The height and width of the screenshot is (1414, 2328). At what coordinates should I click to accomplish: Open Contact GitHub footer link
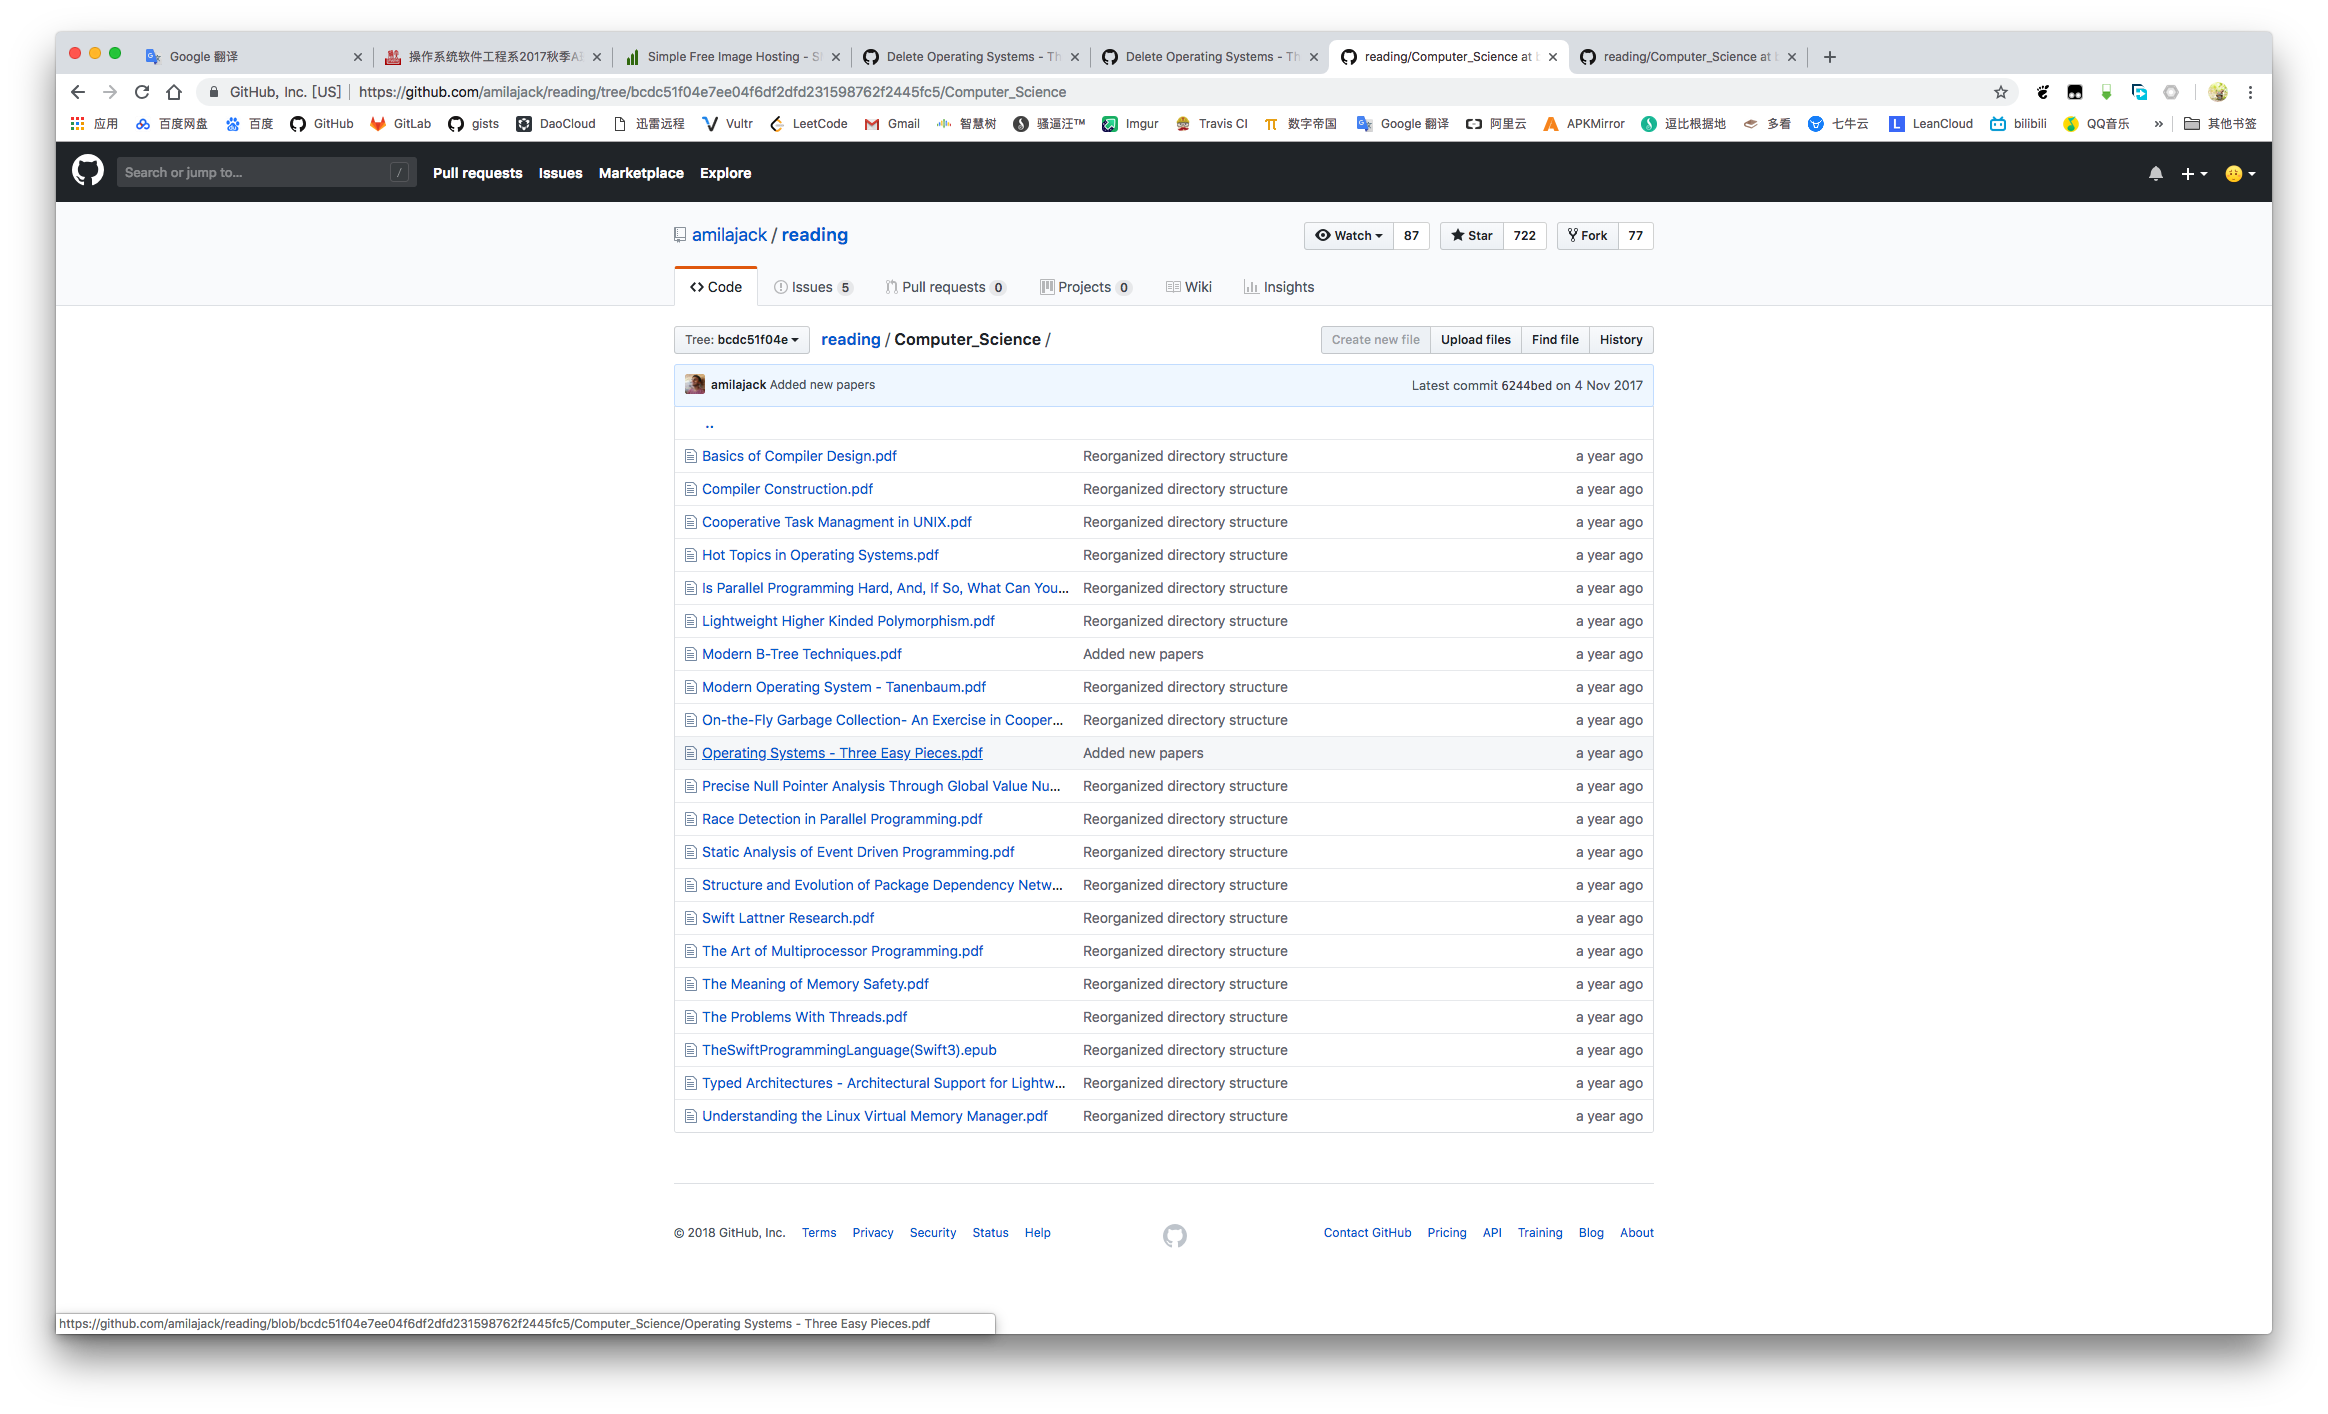click(1367, 1233)
